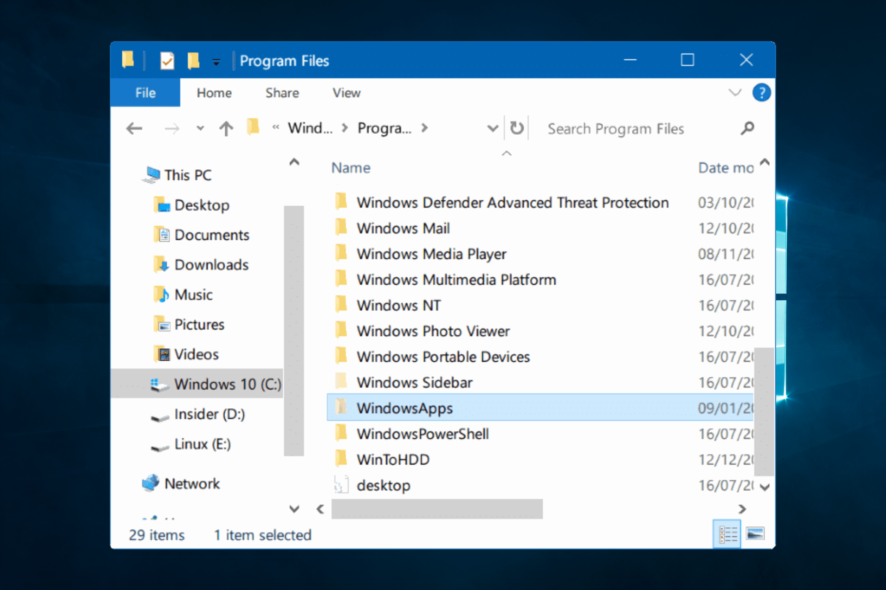The image size is (886, 590).
Task: Click the WinToHDD folder icon
Action: pyautogui.click(x=341, y=458)
